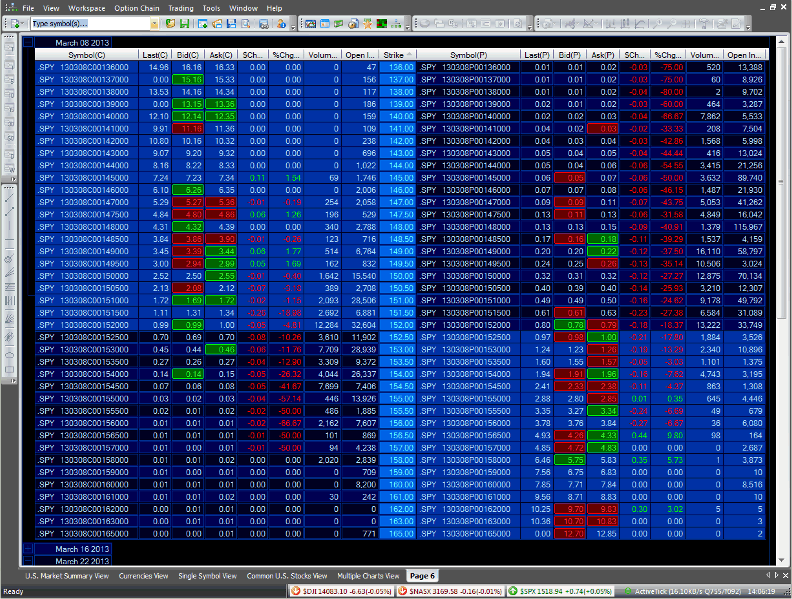Collapse the March 08 2013 expiration group
This screenshot has width=792, height=599.
point(28,43)
